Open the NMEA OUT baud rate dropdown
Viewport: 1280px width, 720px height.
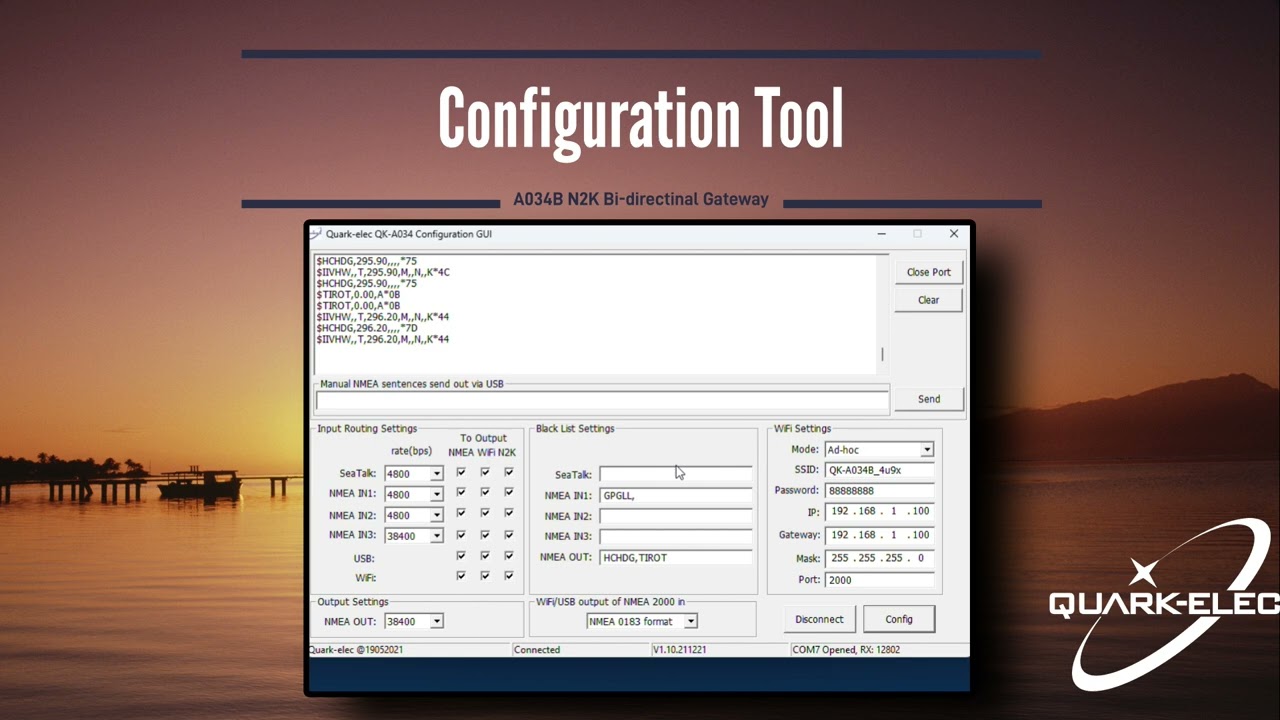tap(437, 622)
